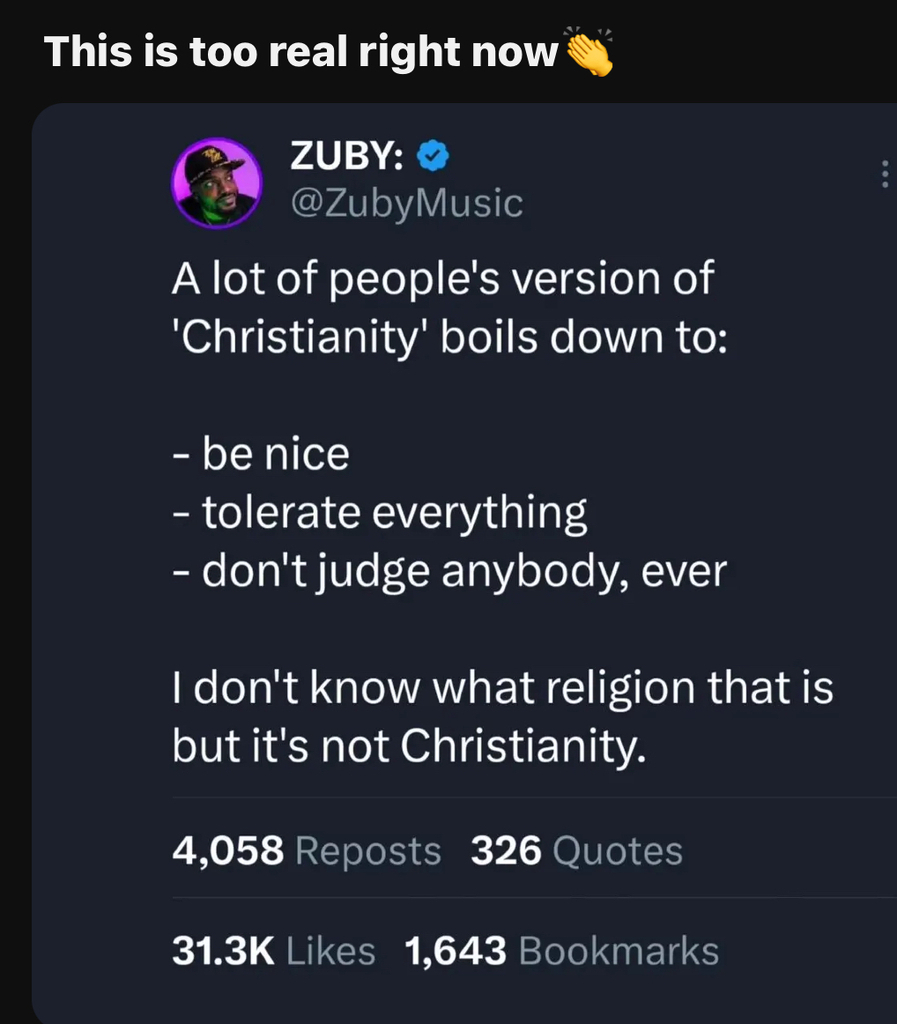Click the line "A lot of people's version of"
Screen dimensions: 897x1024
click(x=443, y=279)
